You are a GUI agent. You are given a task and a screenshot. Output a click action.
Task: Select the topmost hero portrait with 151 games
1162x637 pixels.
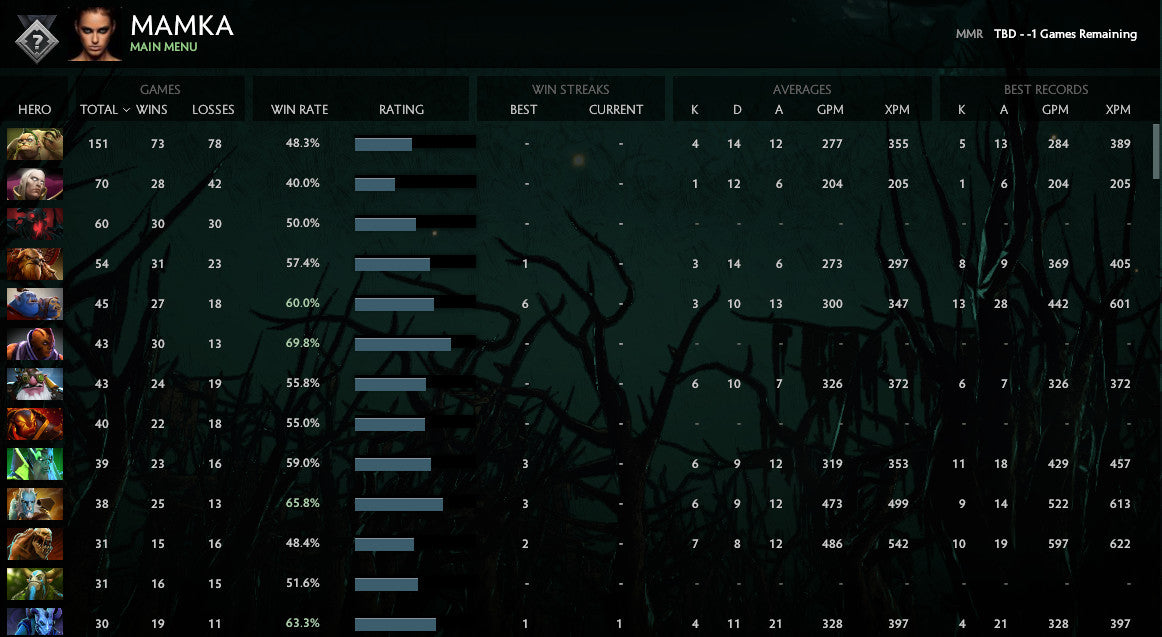[x=35, y=143]
